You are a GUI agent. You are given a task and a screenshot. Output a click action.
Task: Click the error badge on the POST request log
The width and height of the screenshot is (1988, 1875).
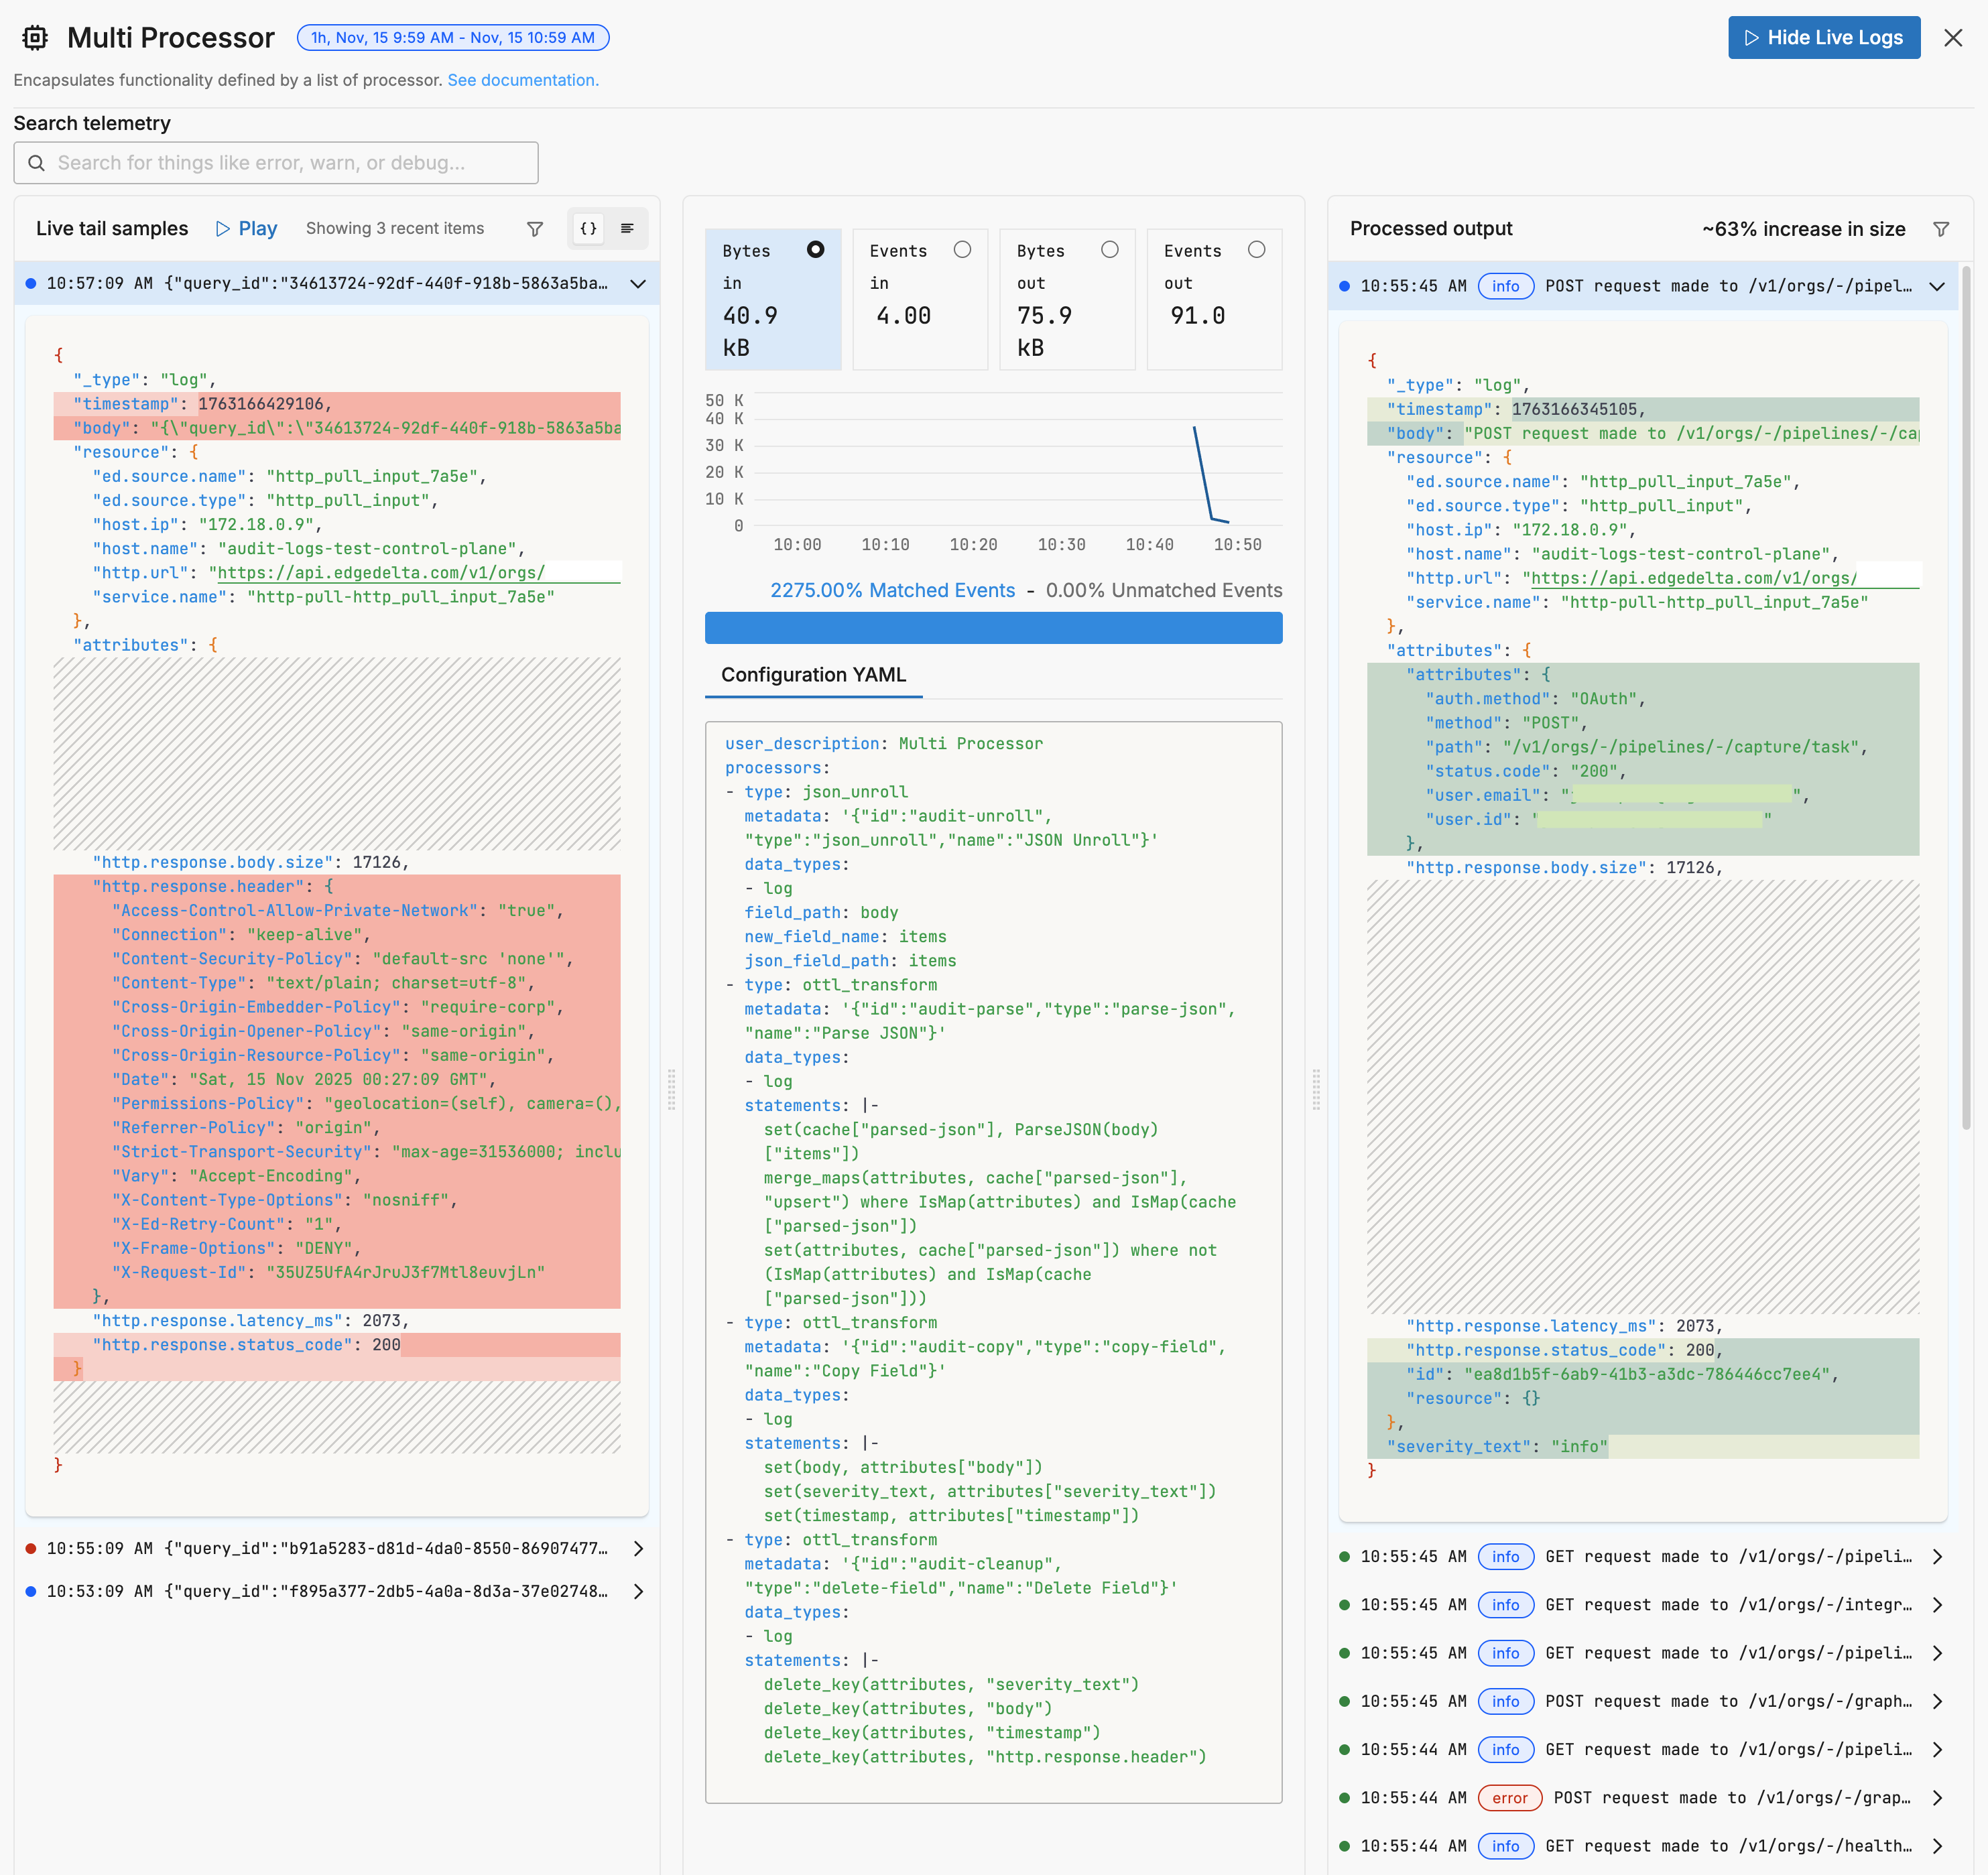click(x=1509, y=1797)
